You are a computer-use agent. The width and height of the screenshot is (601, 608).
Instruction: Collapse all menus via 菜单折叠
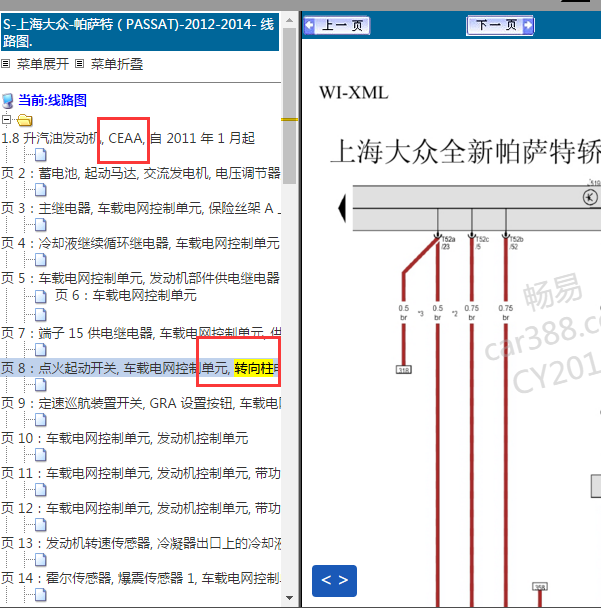coord(117,64)
